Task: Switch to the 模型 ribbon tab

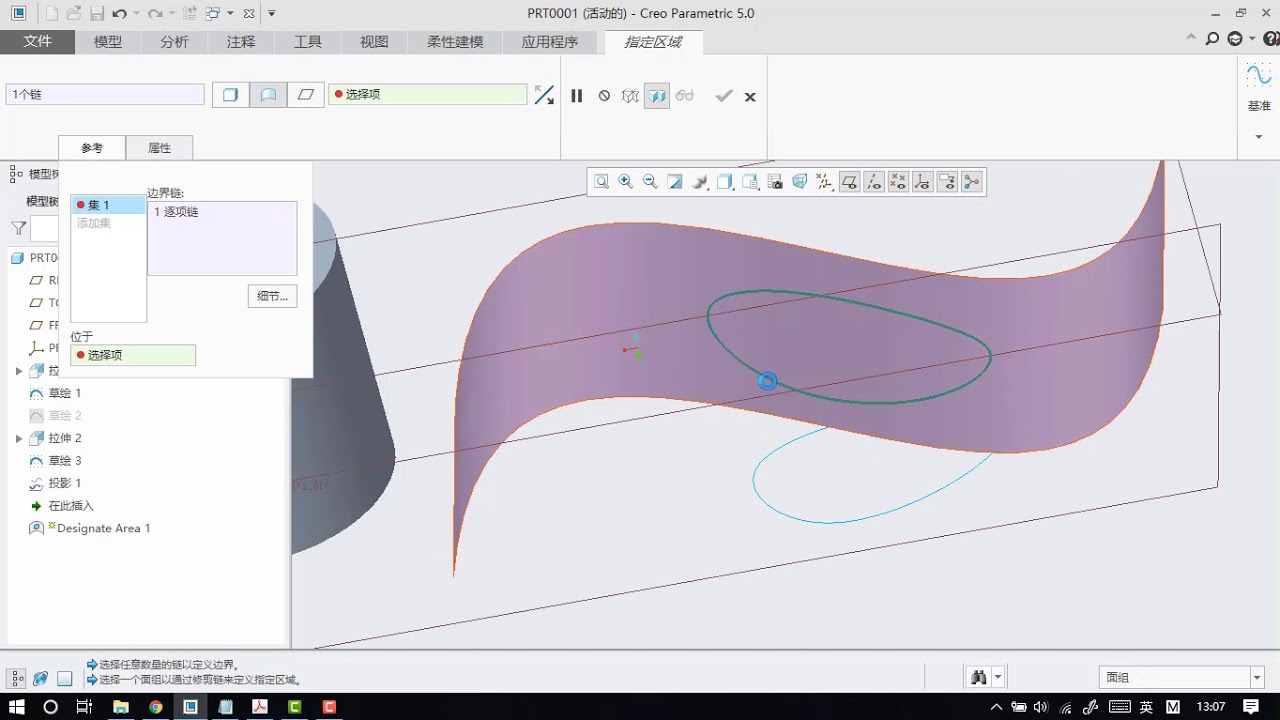Action: tap(108, 42)
